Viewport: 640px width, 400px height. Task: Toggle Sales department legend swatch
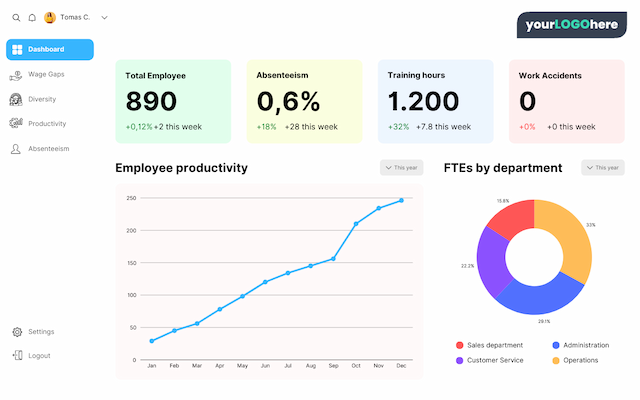point(460,345)
